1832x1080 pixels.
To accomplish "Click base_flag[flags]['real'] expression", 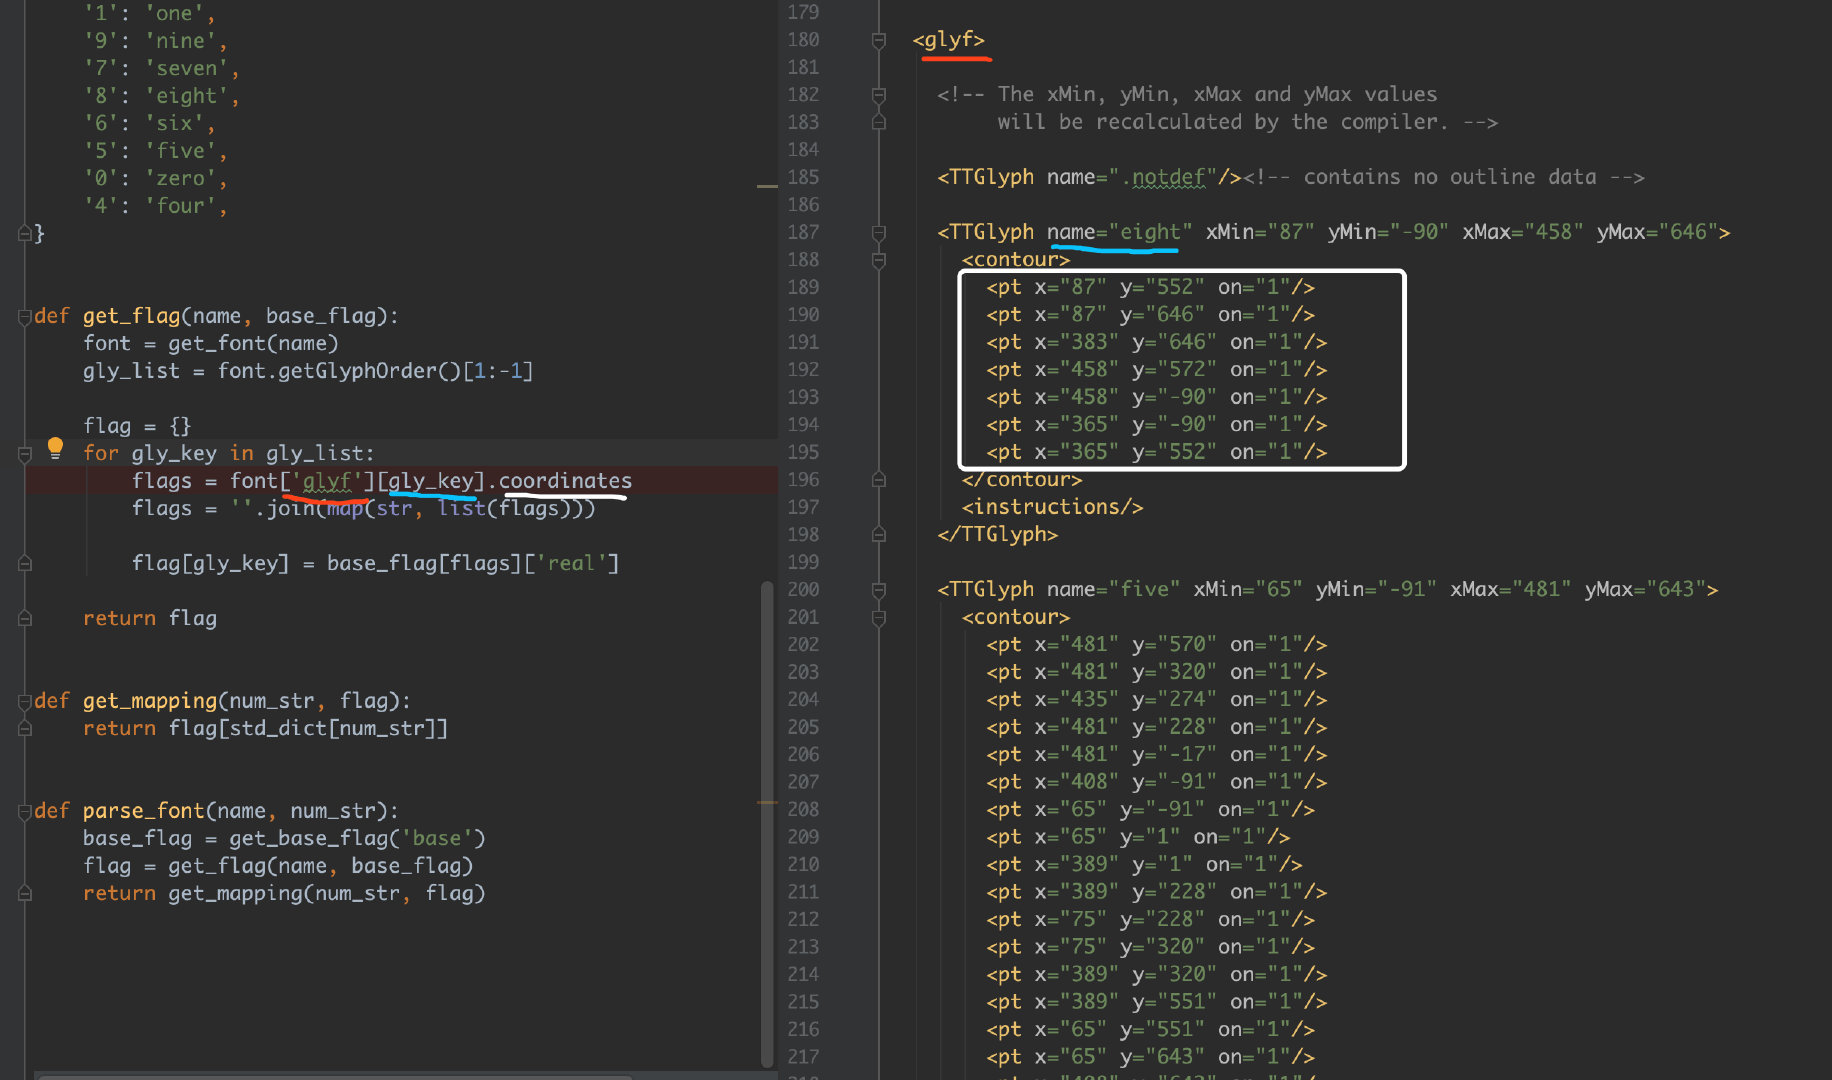I will click(x=473, y=564).
